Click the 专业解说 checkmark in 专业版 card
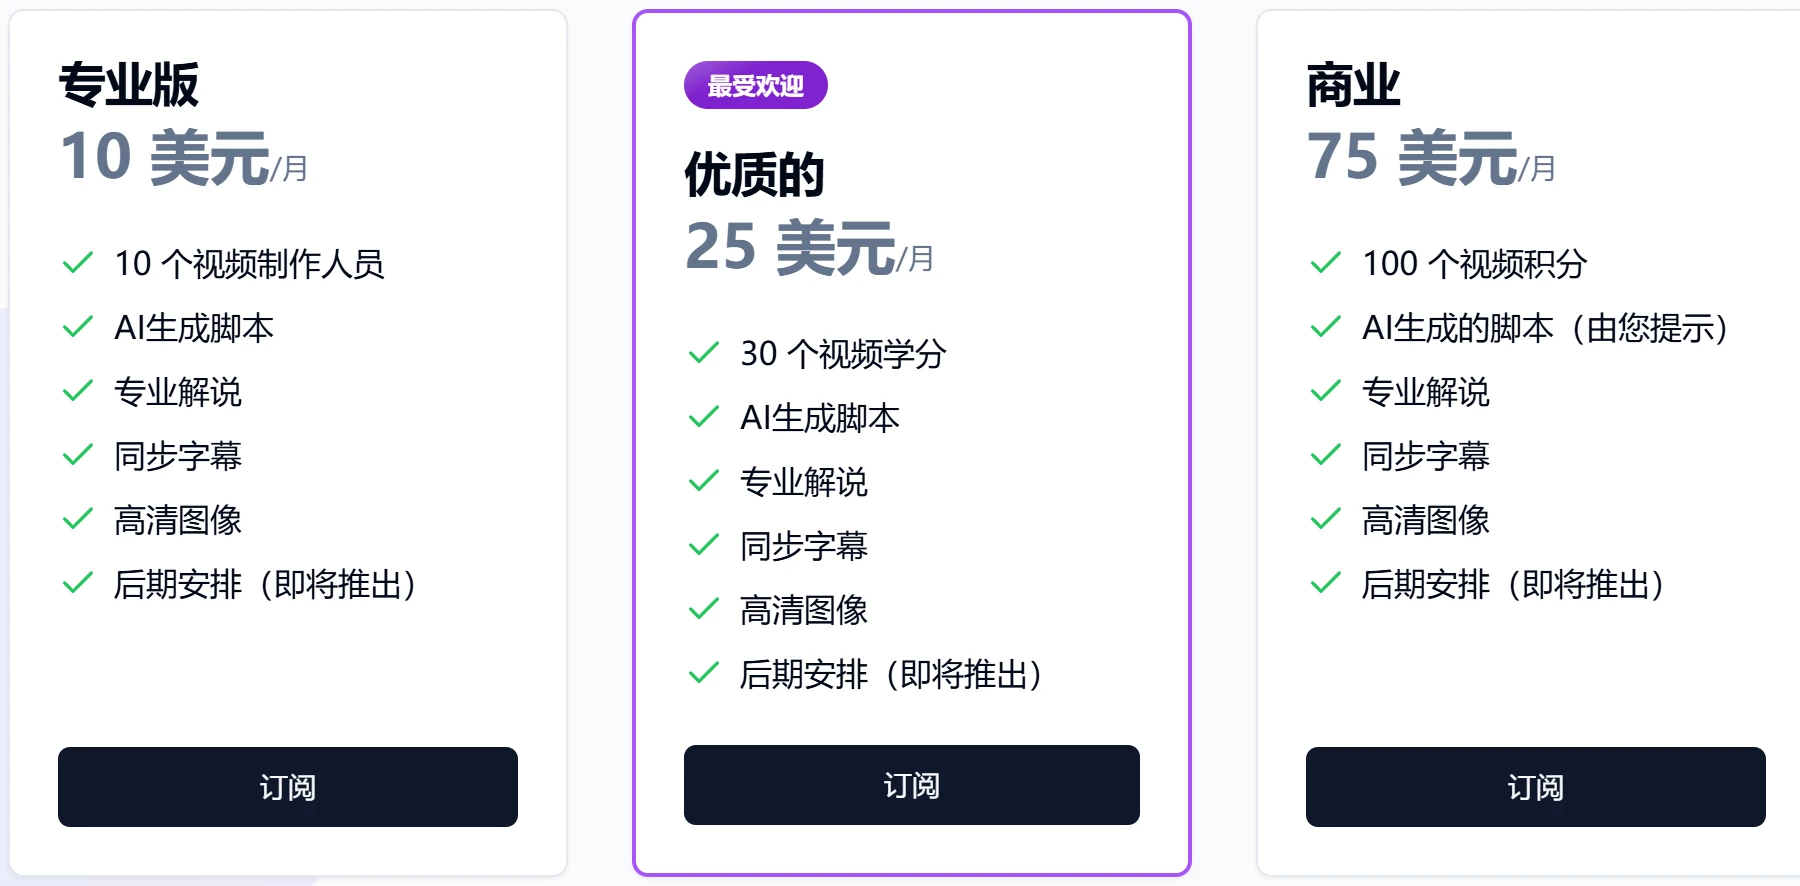The width and height of the screenshot is (1800, 886). coord(78,391)
